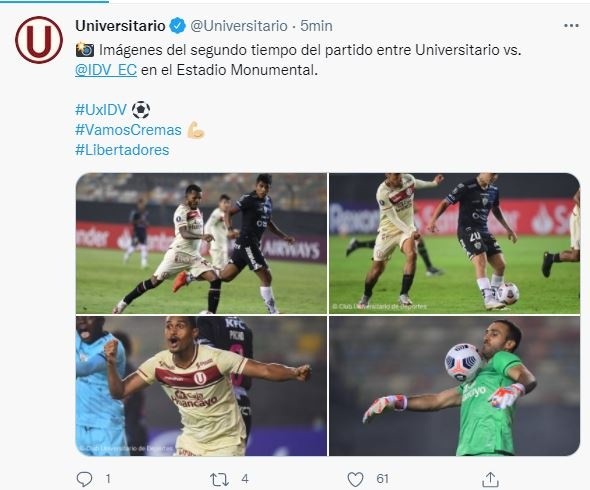The image size is (590, 490).
Task: Open photo of celebrating cream-shirt player
Action: [x=201, y=386]
